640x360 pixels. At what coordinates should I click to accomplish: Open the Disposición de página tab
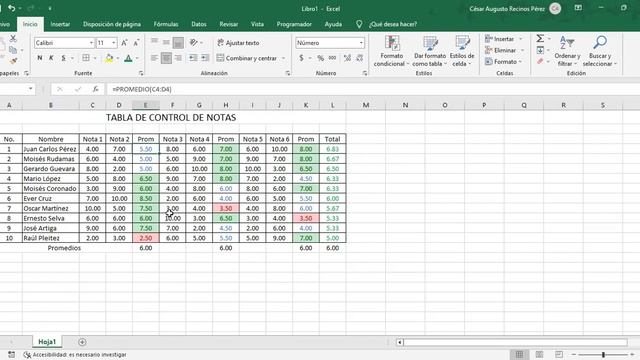click(112, 24)
